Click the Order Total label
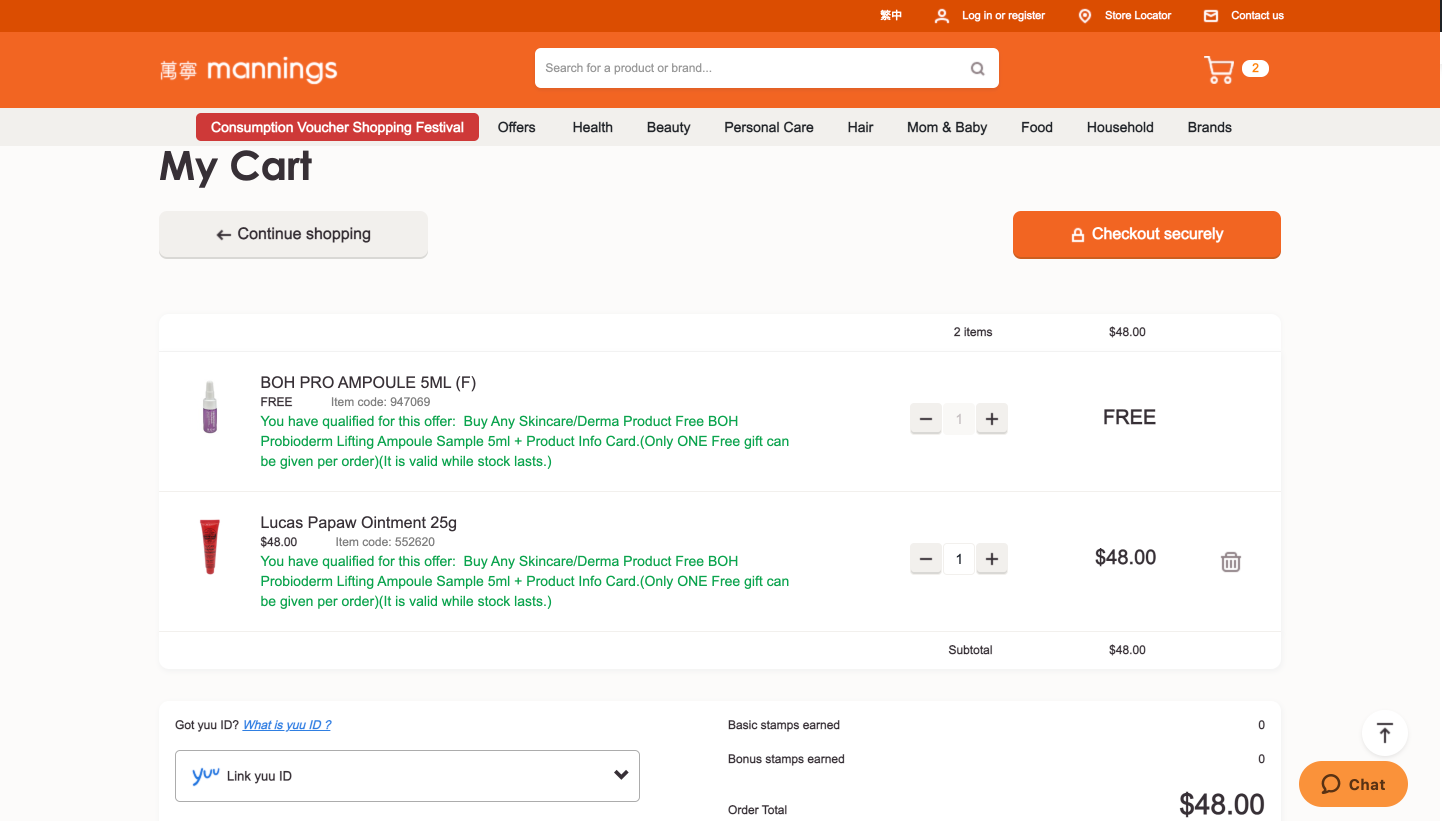This screenshot has width=1442, height=821. point(757,810)
